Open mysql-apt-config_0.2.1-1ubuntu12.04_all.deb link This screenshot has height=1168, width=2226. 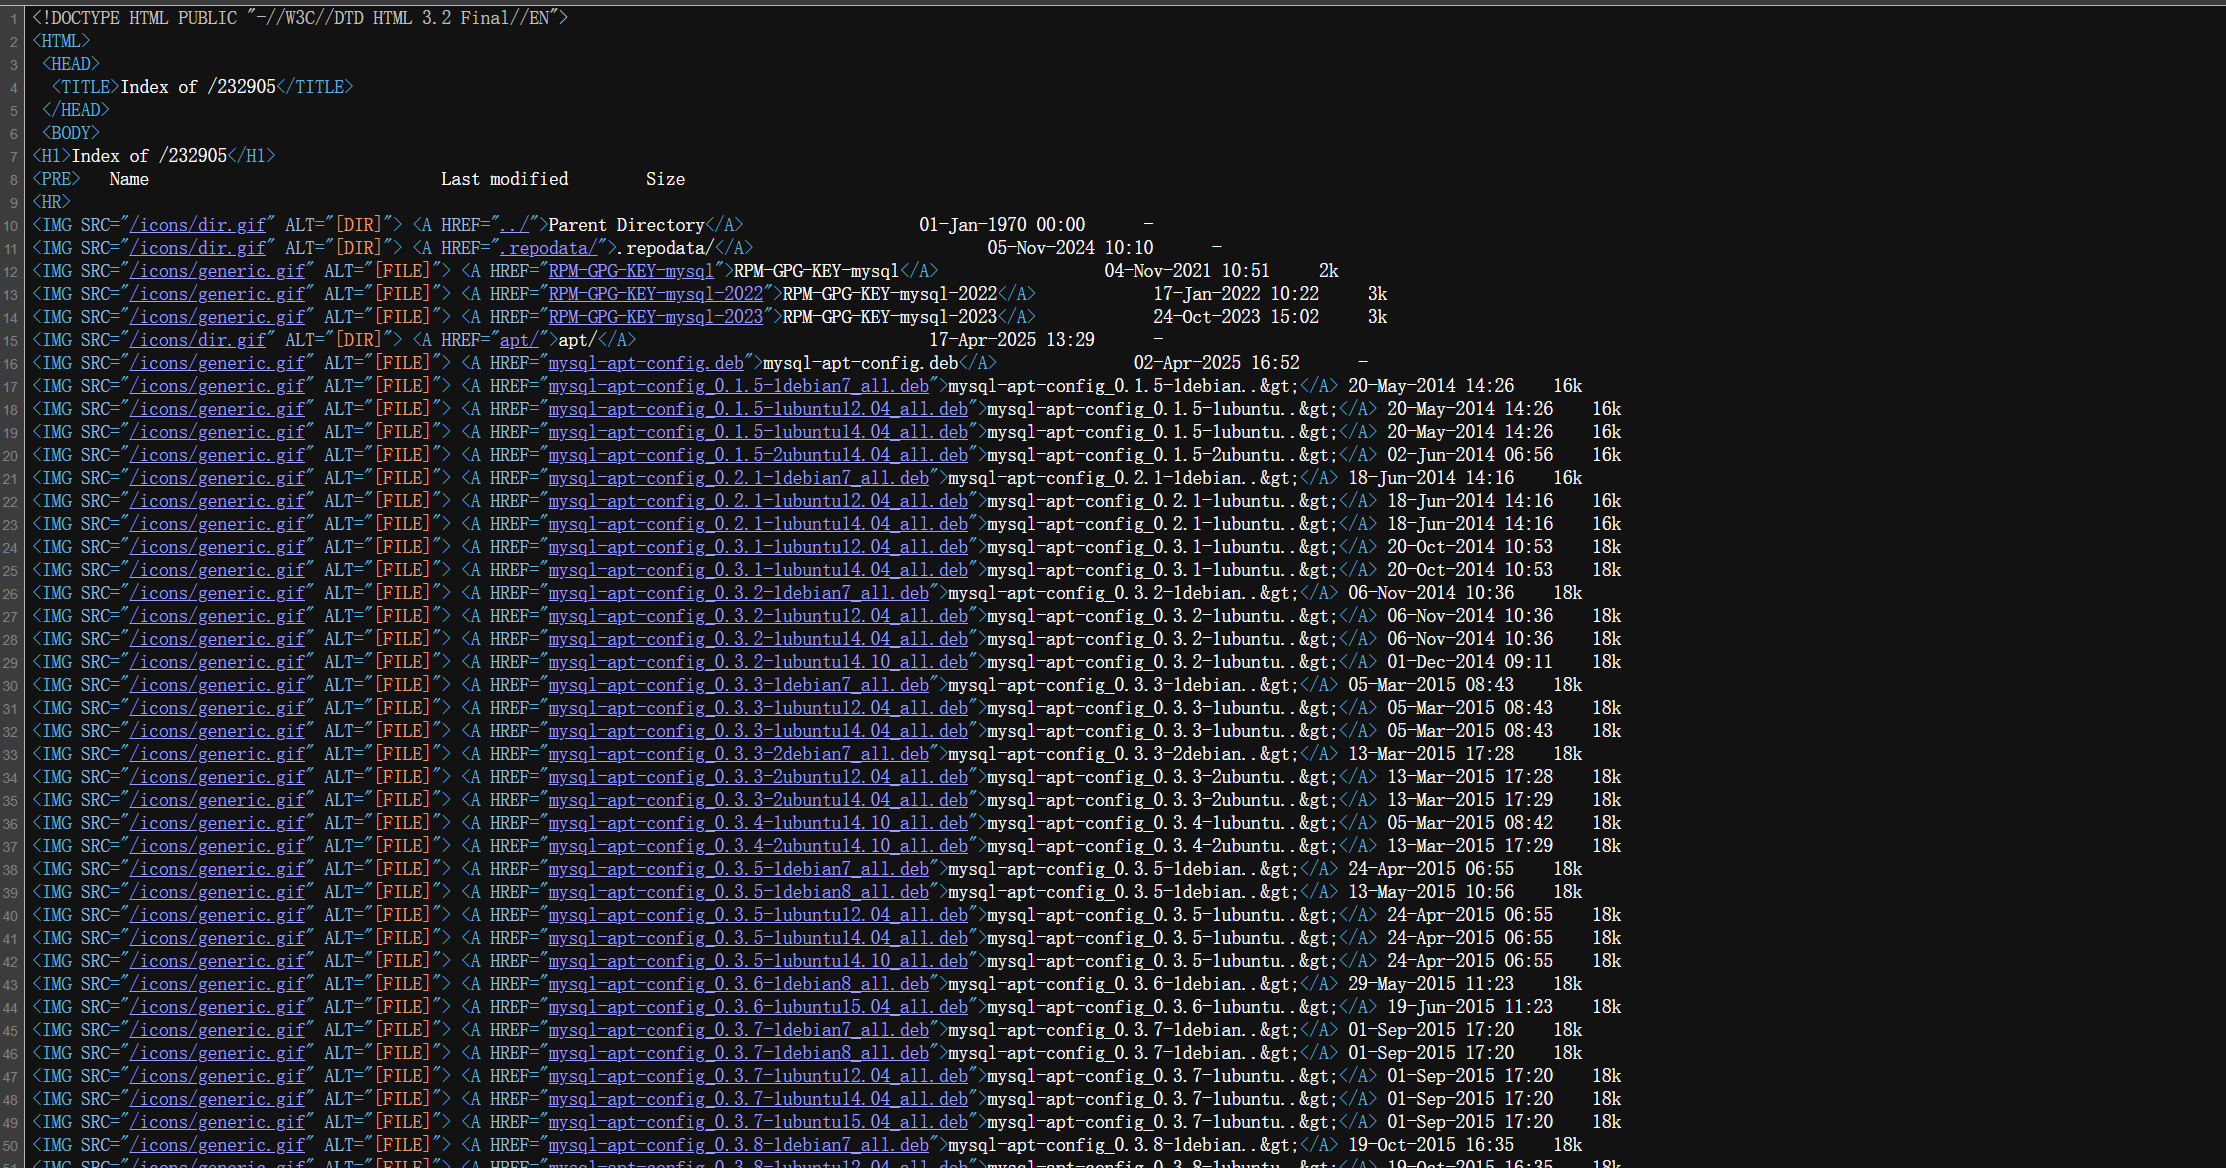(758, 501)
